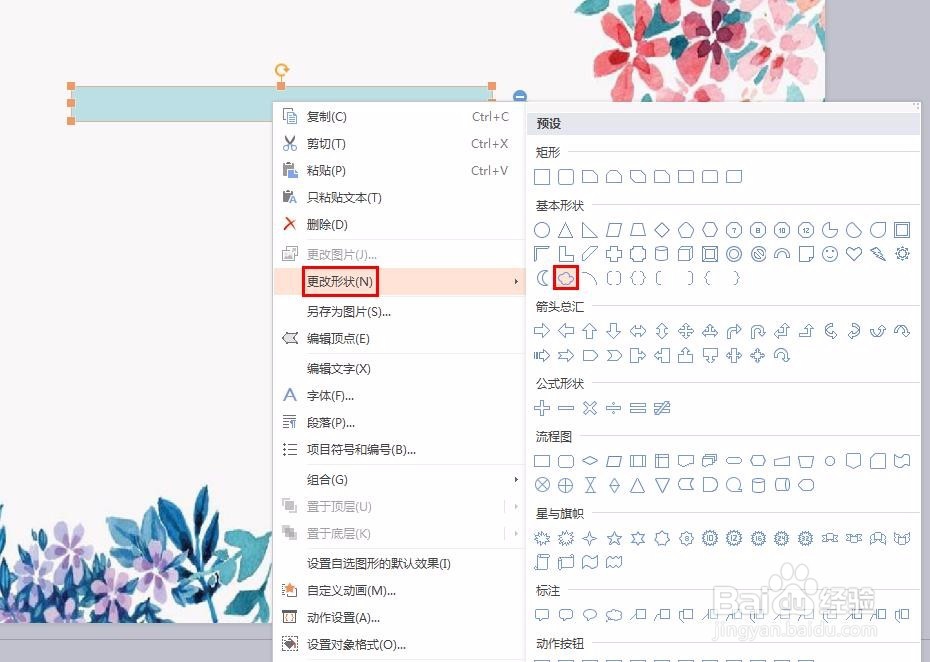Expand the 置于底层(K) submenu arrow
Screen dimensions: 930x662
tap(516, 533)
